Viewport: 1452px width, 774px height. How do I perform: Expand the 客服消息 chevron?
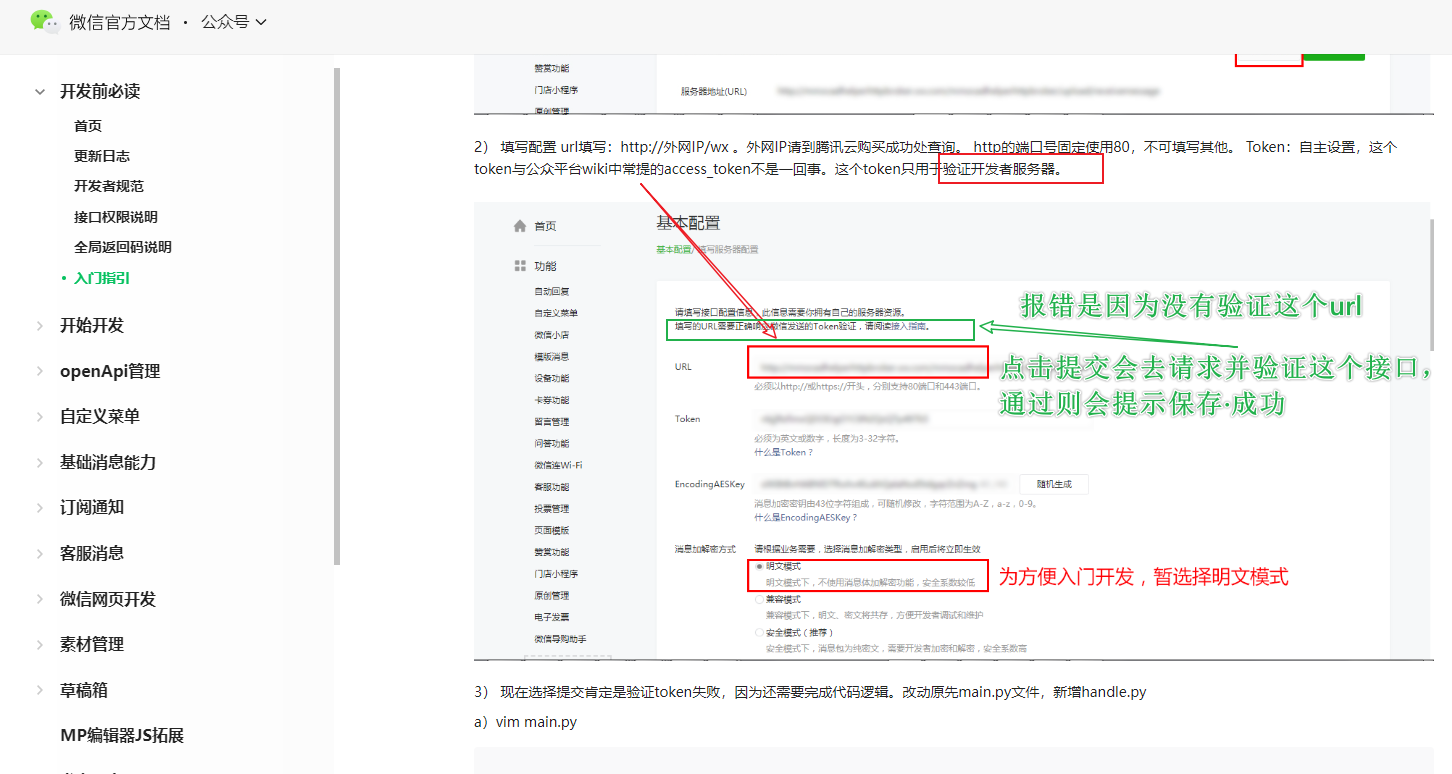pos(40,553)
